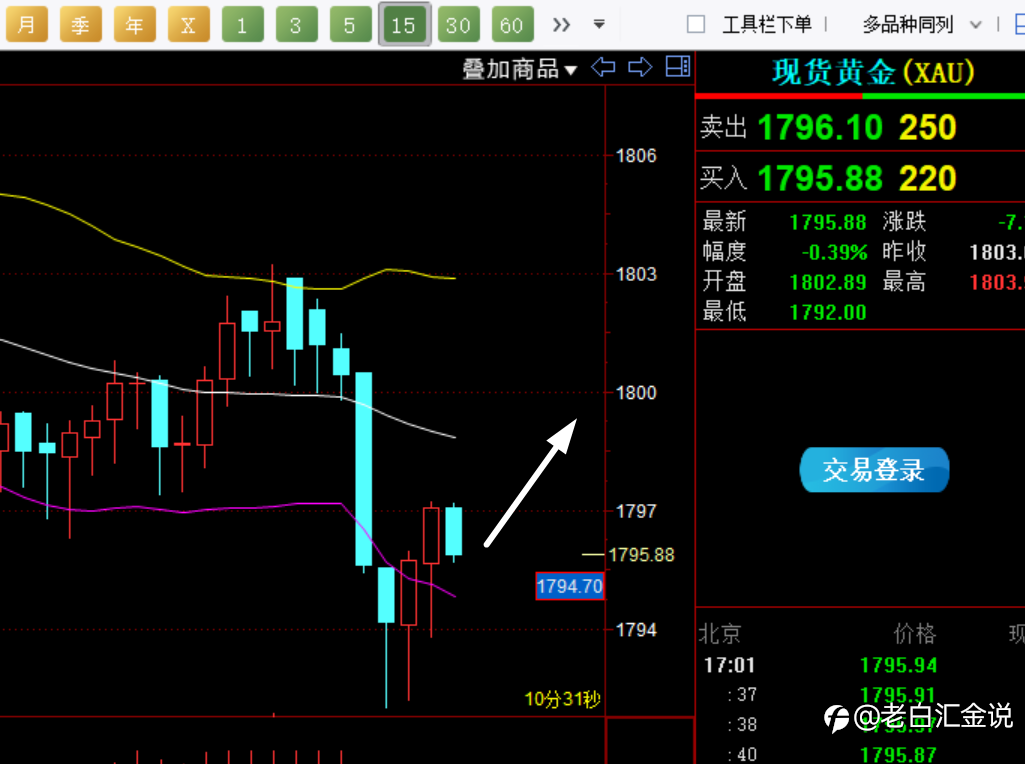Click the left arrow previous-symbol icon

[603, 67]
